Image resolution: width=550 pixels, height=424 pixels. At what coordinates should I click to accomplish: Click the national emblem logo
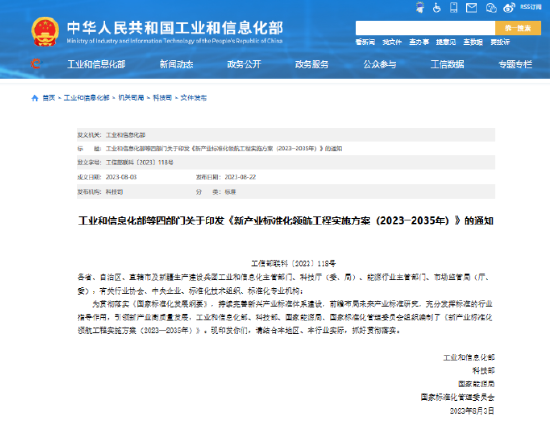coord(45,32)
